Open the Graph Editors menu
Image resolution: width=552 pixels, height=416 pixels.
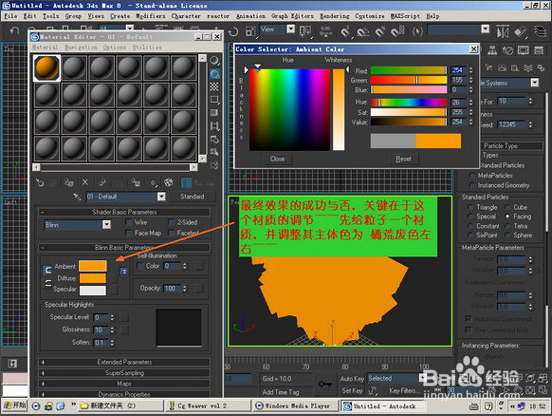tap(292, 16)
